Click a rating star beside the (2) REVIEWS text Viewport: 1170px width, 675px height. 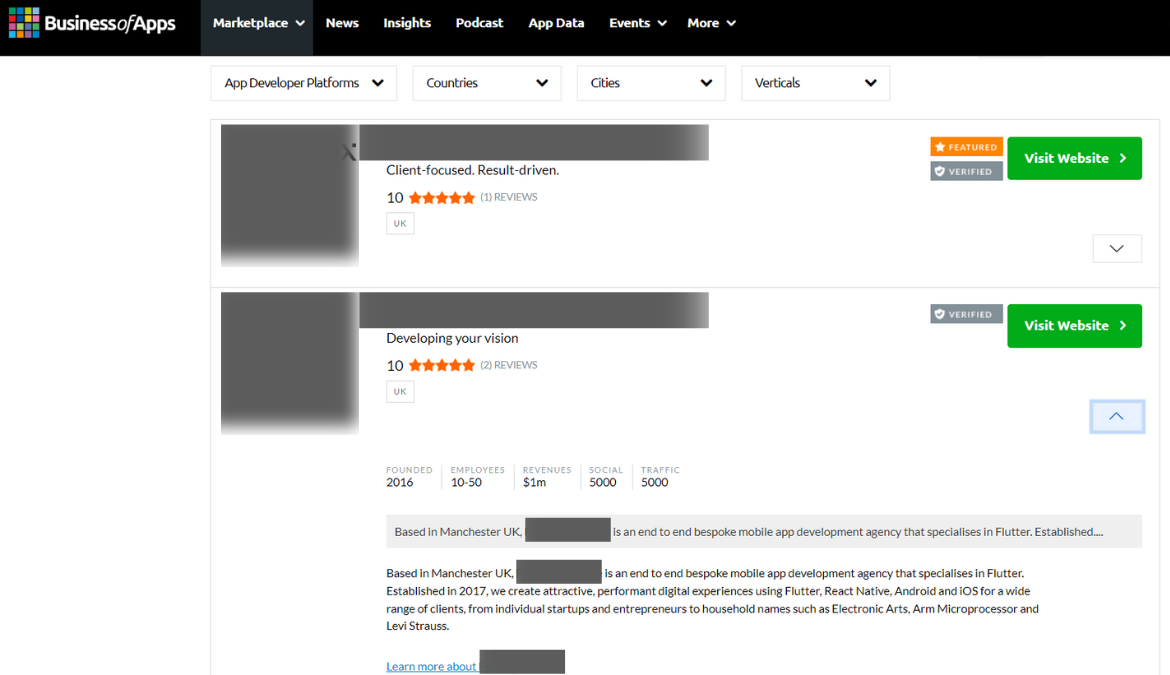click(x=440, y=365)
